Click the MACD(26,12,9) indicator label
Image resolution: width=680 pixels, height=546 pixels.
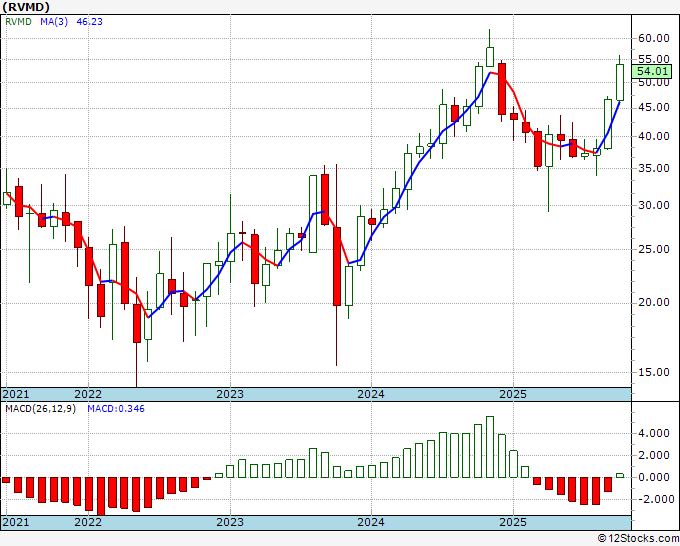[x=40, y=409]
